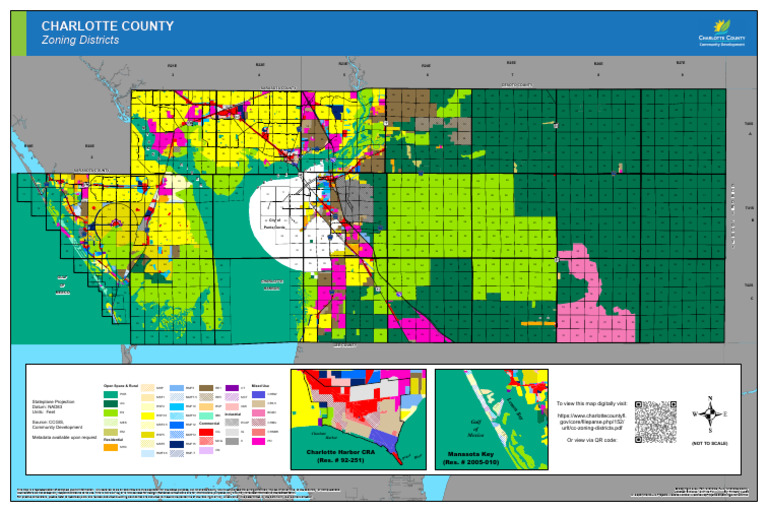This screenshot has height=512, width=768.
Task: Click the 'Manasota Key' caption
Action: [471, 454]
